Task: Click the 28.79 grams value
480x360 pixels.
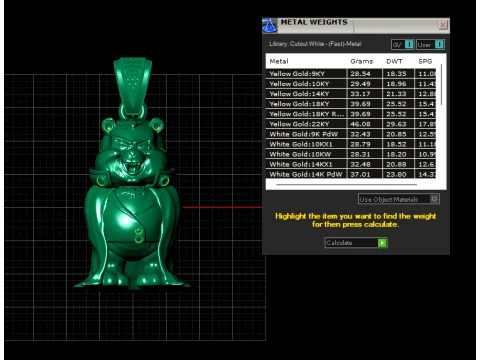Action: pyautogui.click(x=360, y=144)
